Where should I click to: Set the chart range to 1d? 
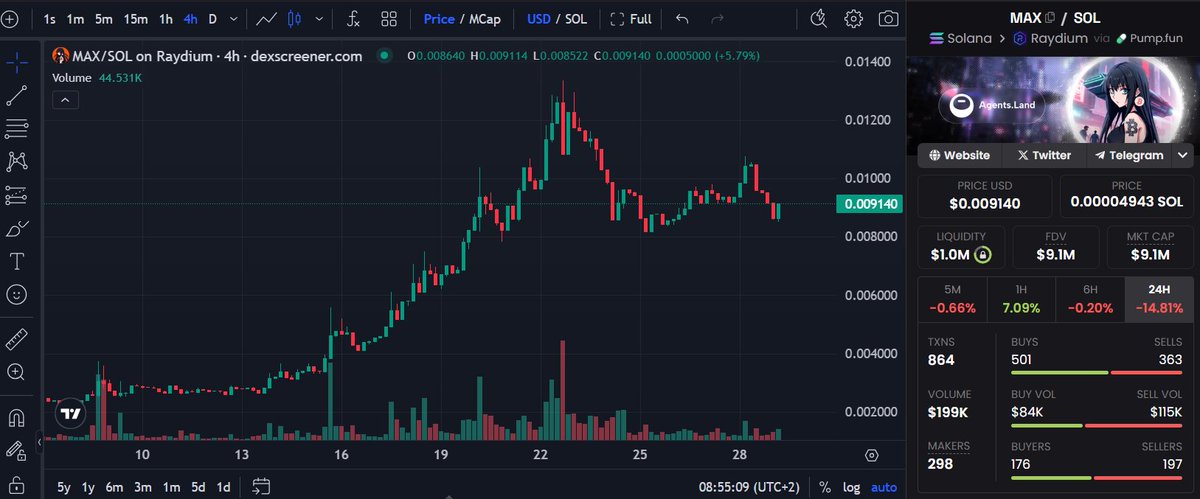[x=224, y=487]
